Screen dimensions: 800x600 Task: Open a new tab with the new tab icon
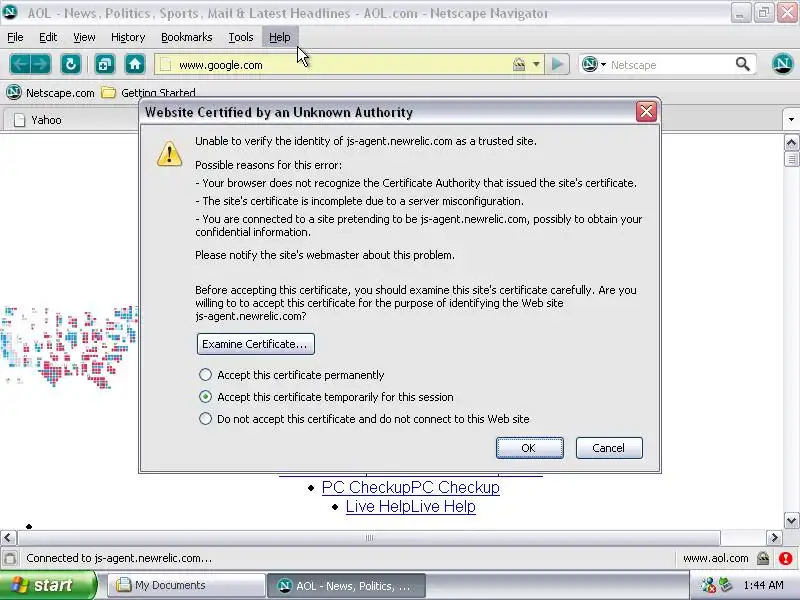pos(105,64)
